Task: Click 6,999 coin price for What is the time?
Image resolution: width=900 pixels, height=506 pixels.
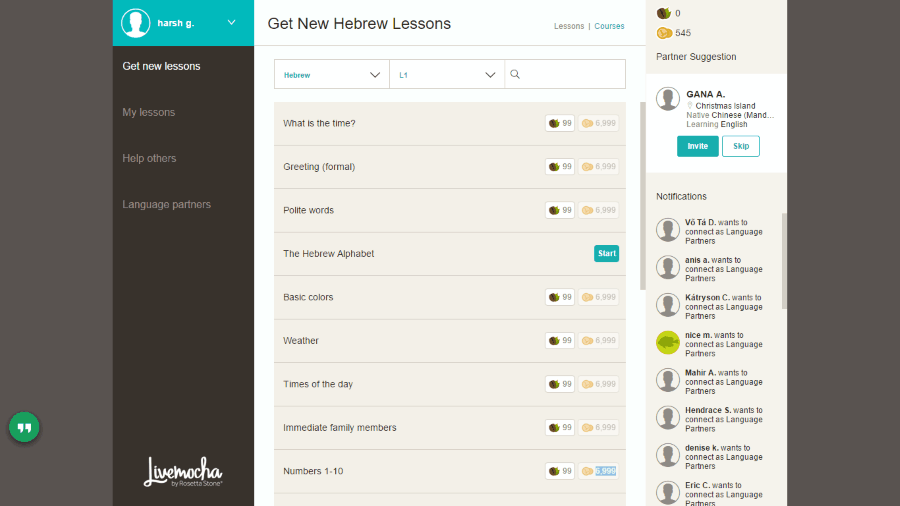Action: 598,123
